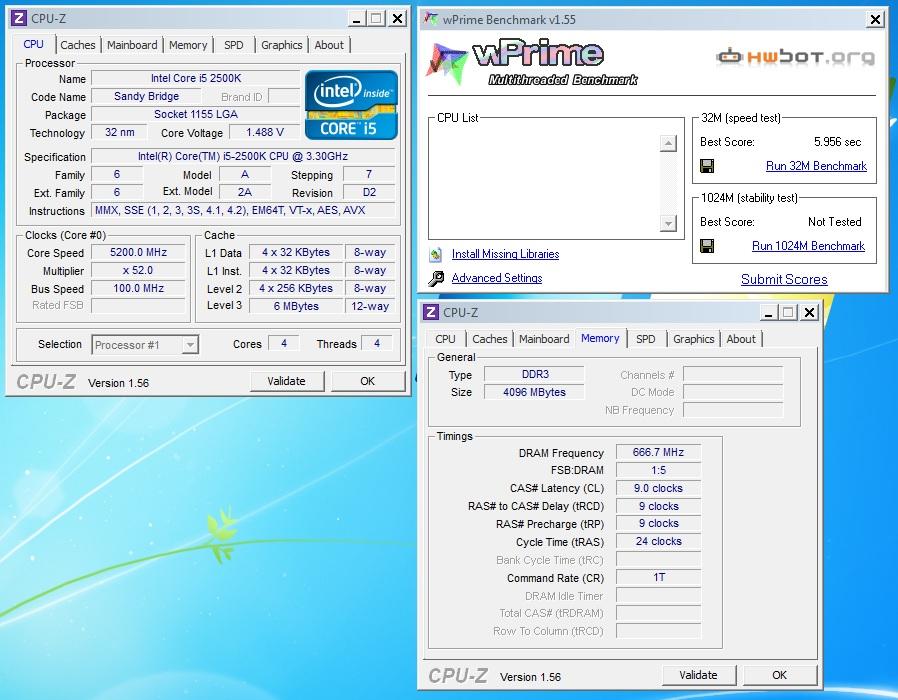Open About tab in top CPU-Z window
The width and height of the screenshot is (898, 700).
[329, 45]
